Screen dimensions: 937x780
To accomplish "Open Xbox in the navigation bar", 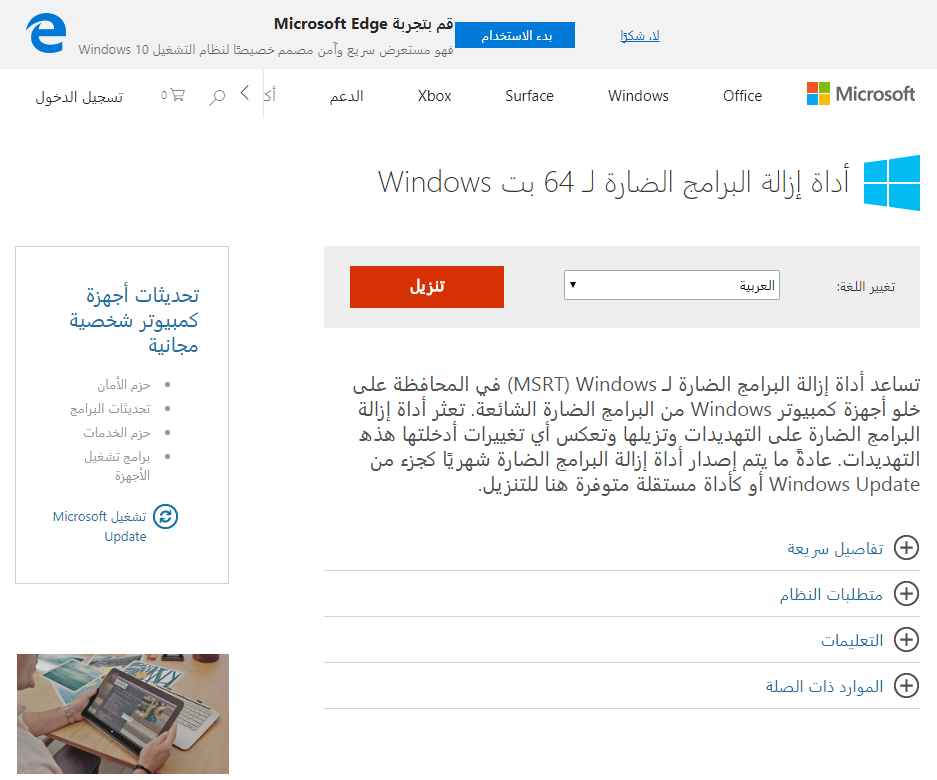I will (434, 96).
